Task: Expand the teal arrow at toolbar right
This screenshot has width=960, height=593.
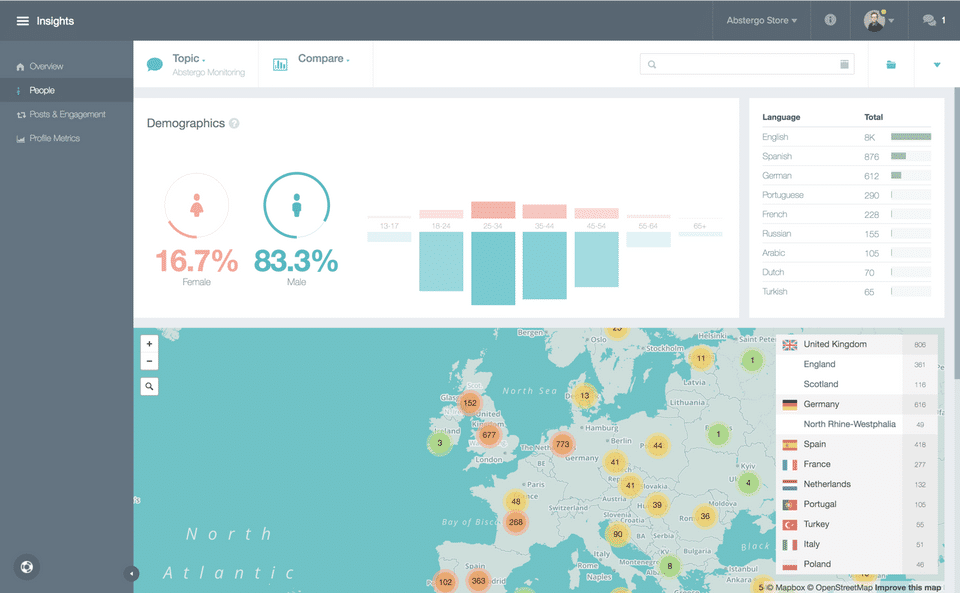Action: tap(937, 64)
